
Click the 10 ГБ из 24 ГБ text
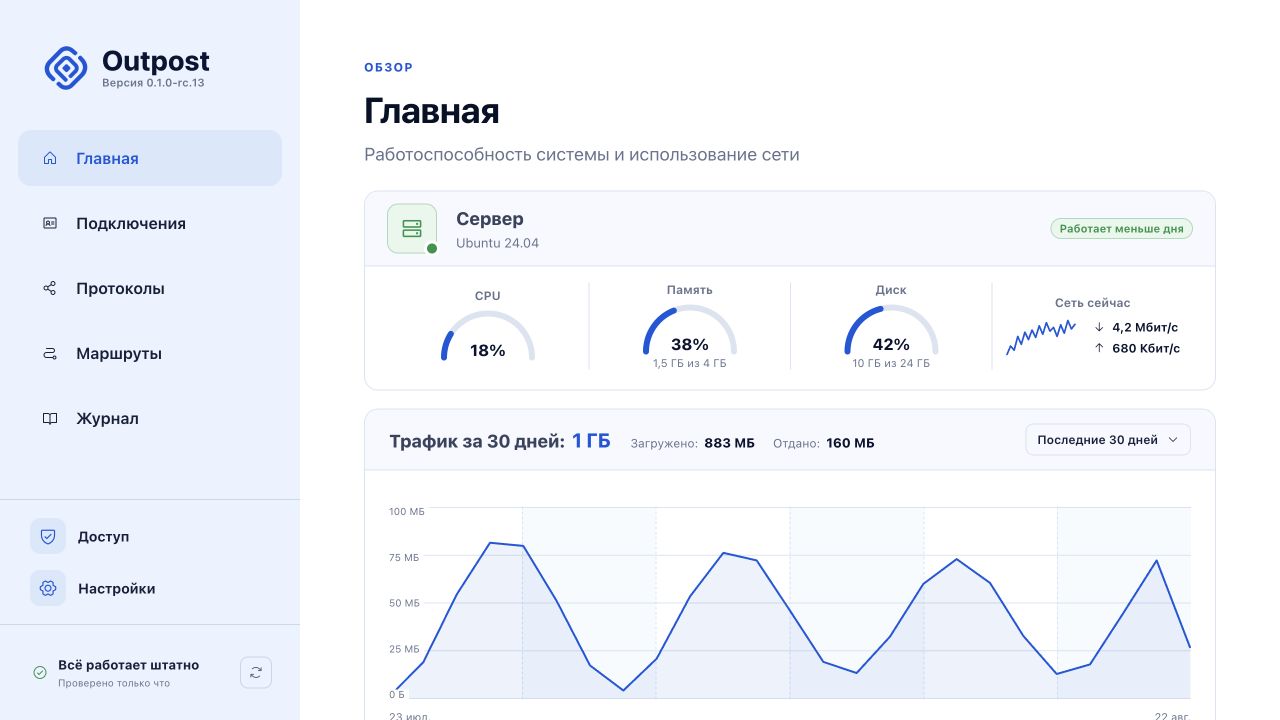coord(891,364)
